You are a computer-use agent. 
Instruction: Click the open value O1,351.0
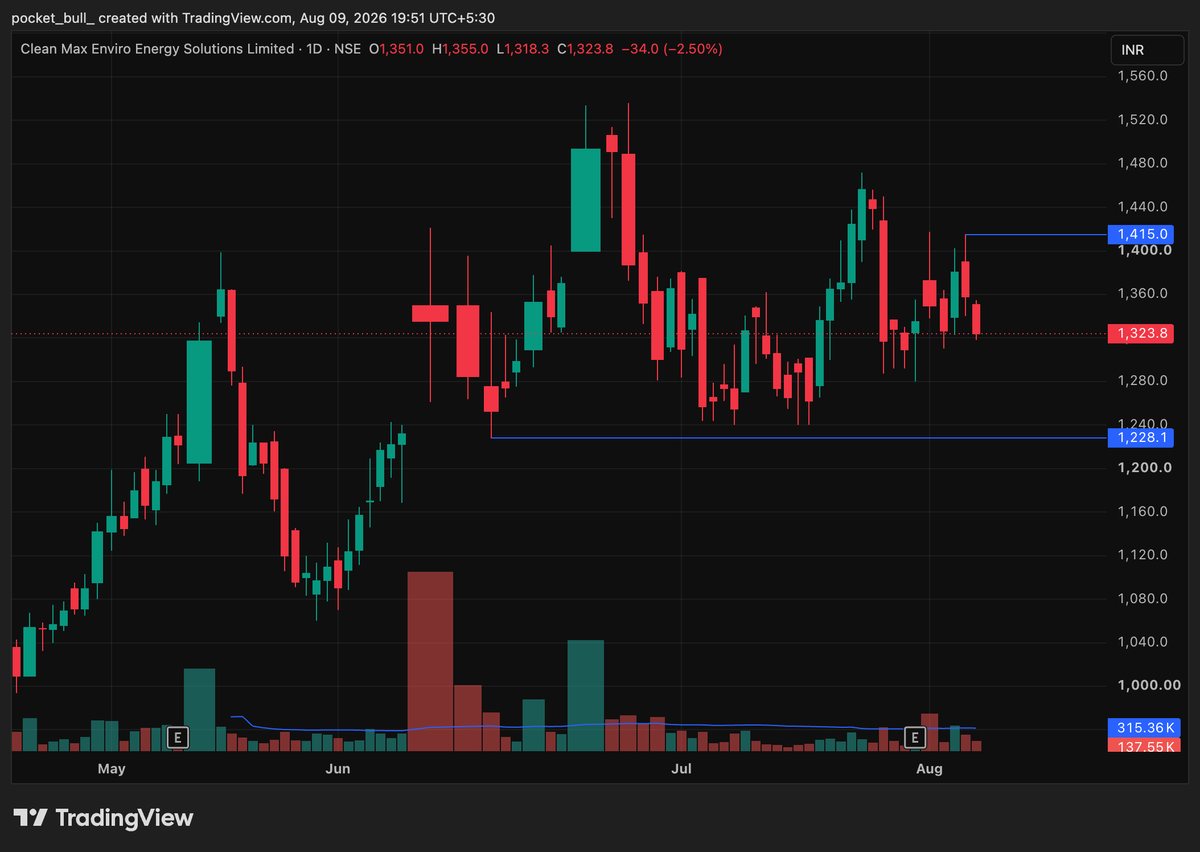pos(397,48)
